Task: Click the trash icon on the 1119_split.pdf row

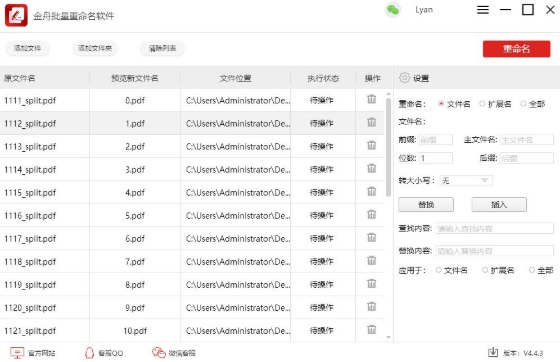Action: point(371,283)
